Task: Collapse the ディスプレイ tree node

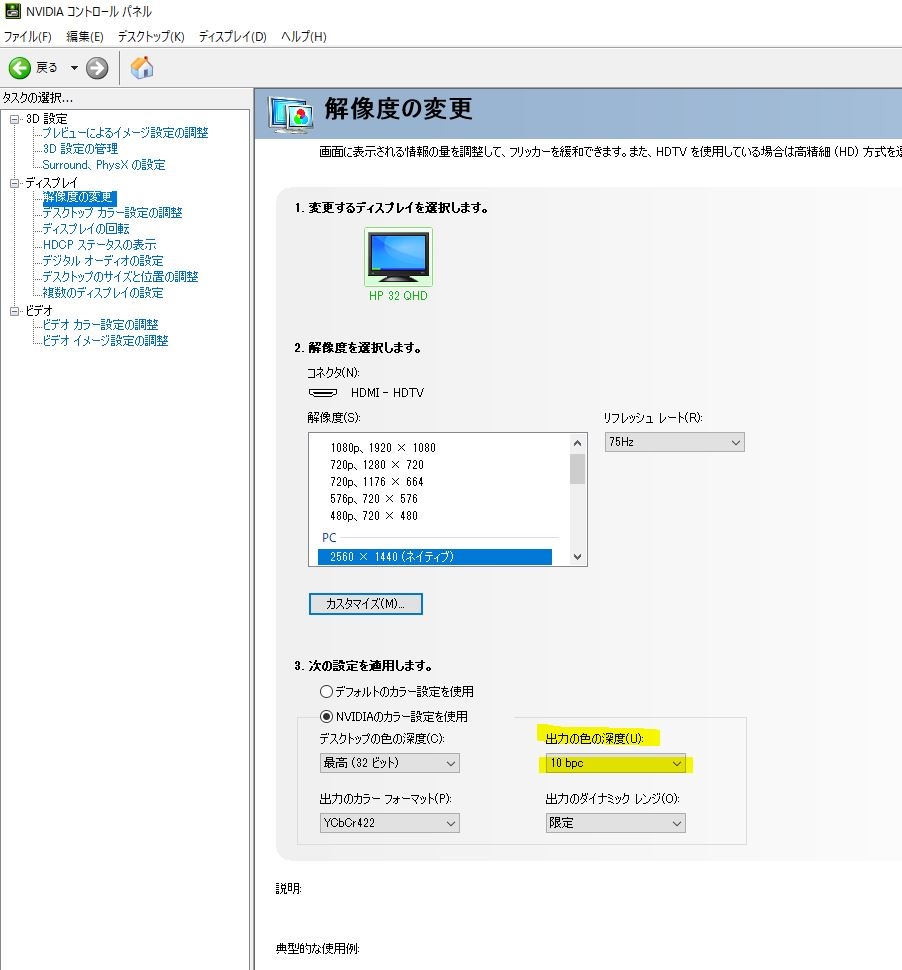Action: [x=15, y=182]
